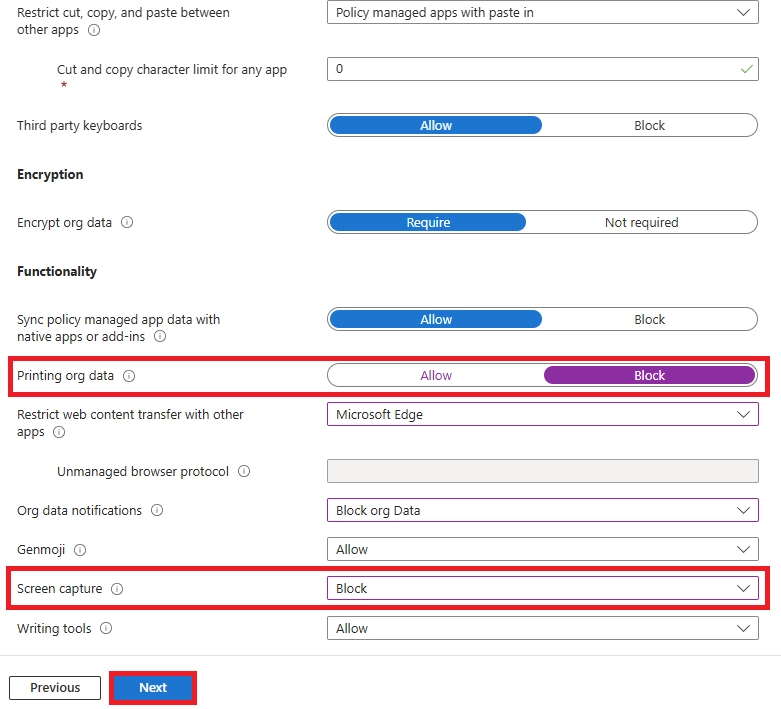Open the Microsoft Edge browser dropdown
The width and height of the screenshot is (781, 709).
[x=543, y=414]
